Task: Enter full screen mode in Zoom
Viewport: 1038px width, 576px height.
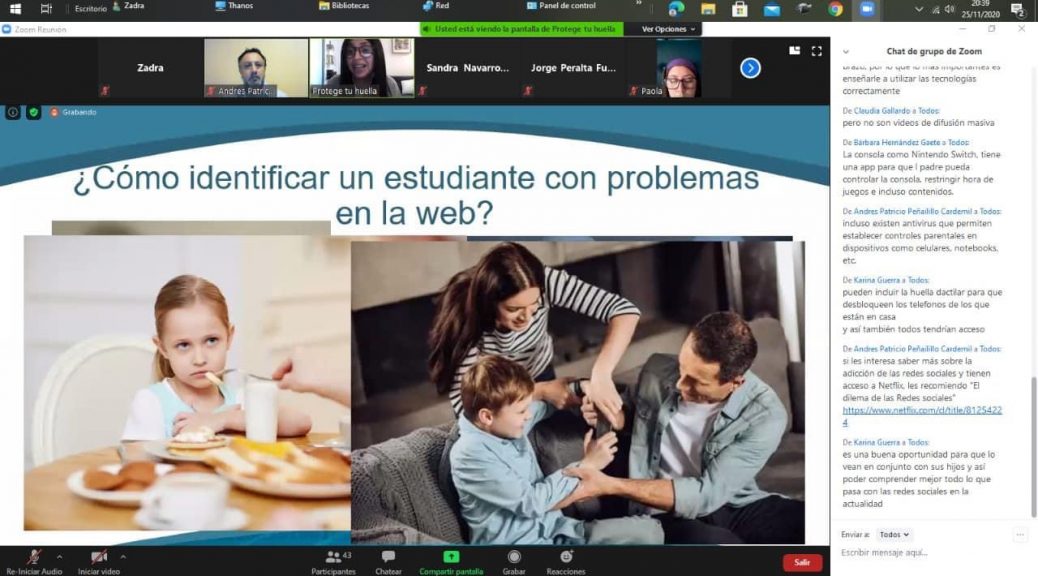Action: (x=816, y=51)
